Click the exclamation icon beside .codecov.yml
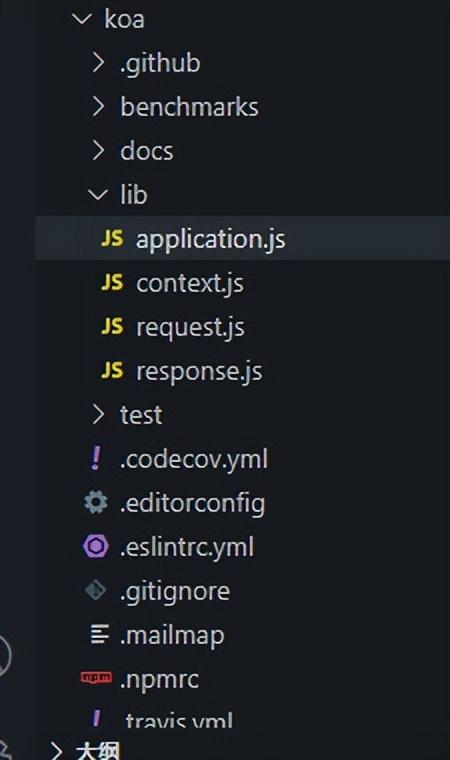Screen dimensions: 450x760 pyautogui.click(x=96, y=458)
